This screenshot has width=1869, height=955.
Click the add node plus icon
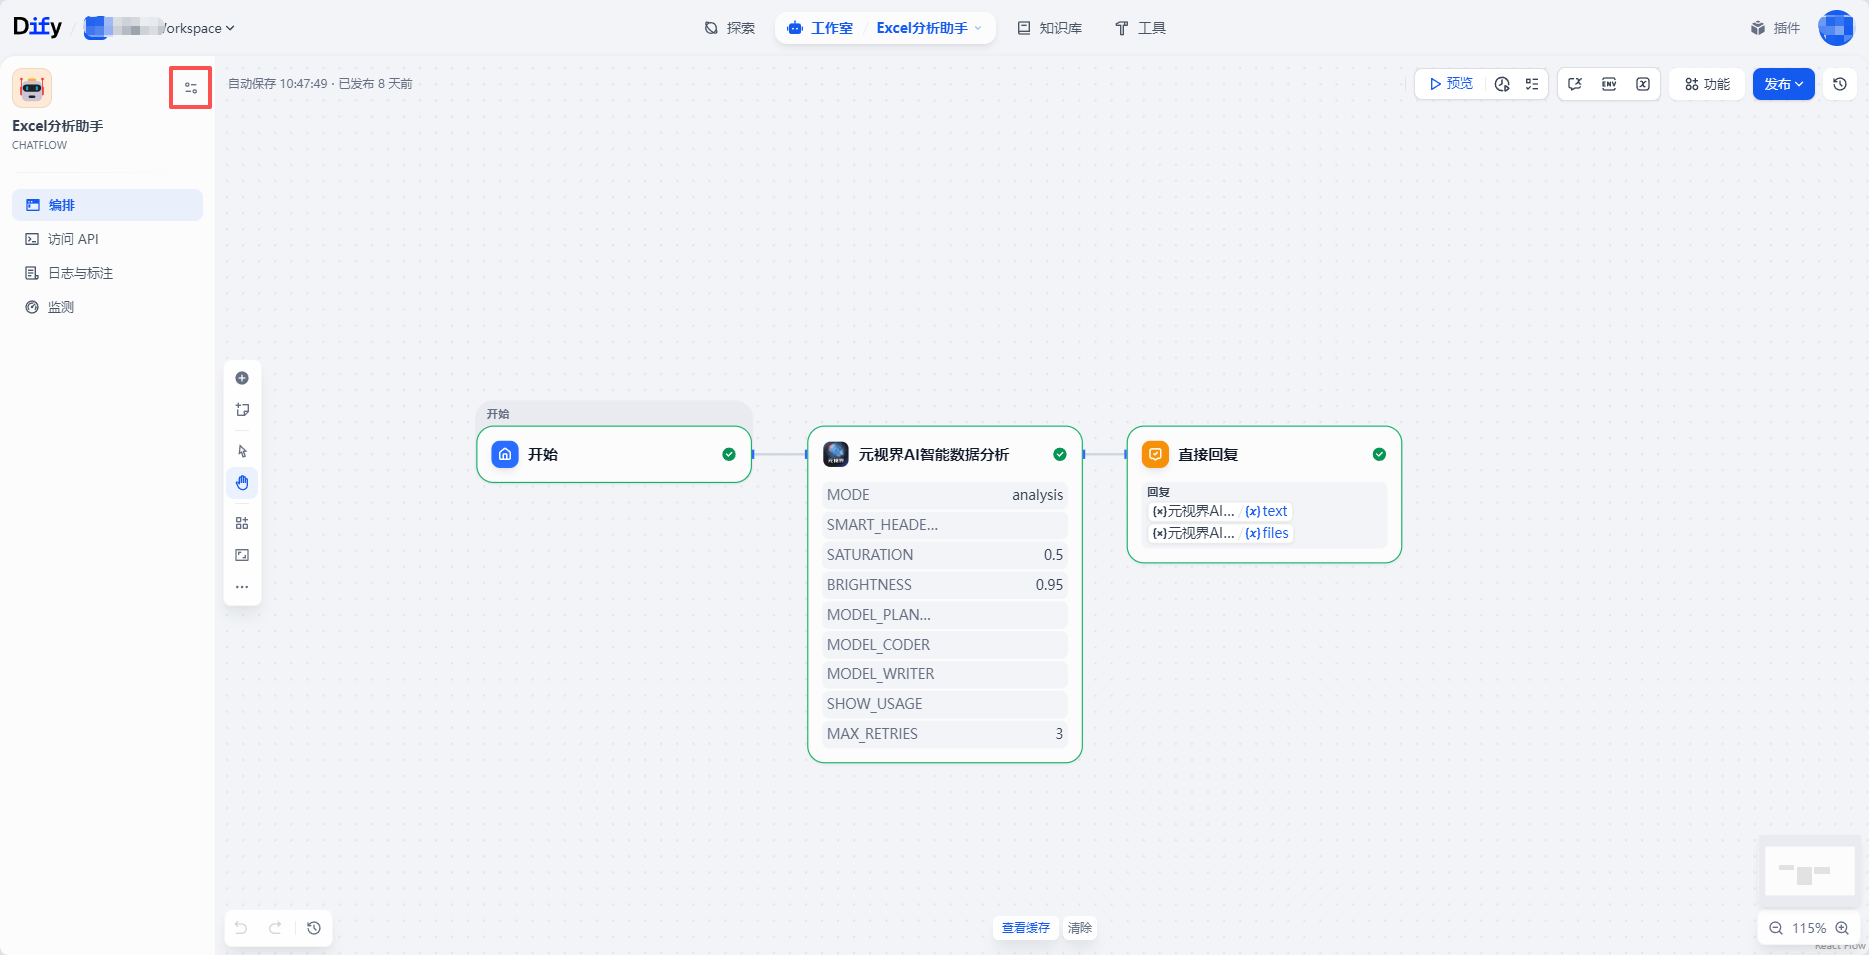point(242,378)
